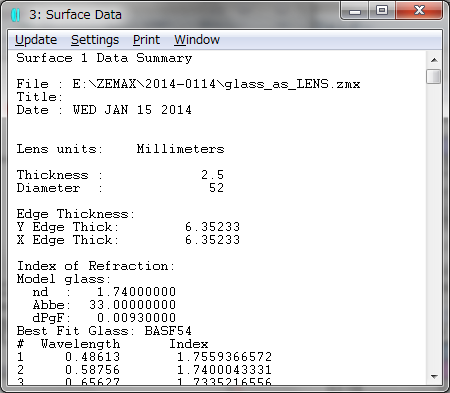The width and height of the screenshot is (450, 393).
Task: Click the Thickness value 2.5
Action: point(212,175)
